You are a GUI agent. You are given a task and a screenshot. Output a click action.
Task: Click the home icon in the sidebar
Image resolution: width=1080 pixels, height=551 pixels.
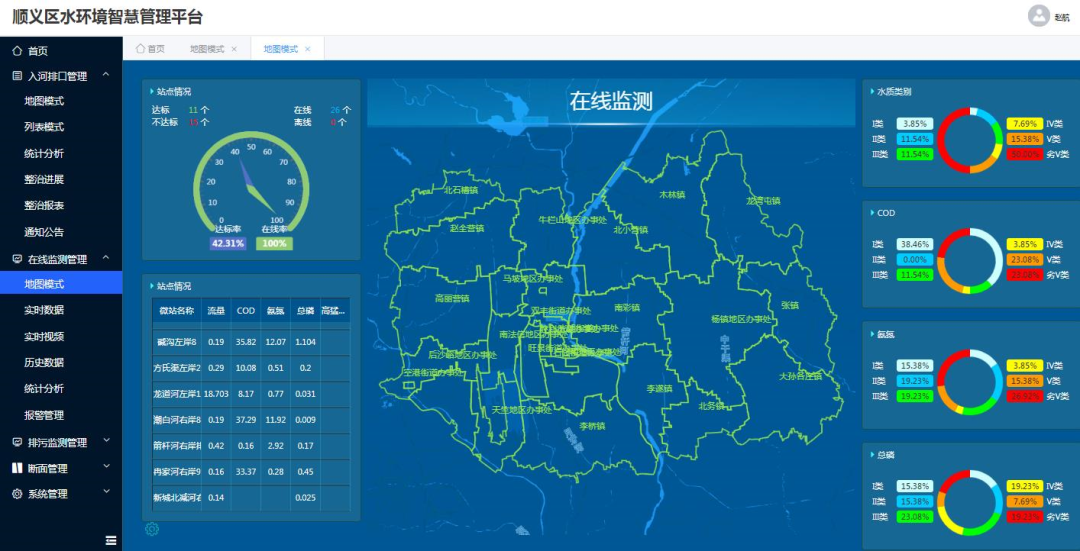[x=17, y=51]
